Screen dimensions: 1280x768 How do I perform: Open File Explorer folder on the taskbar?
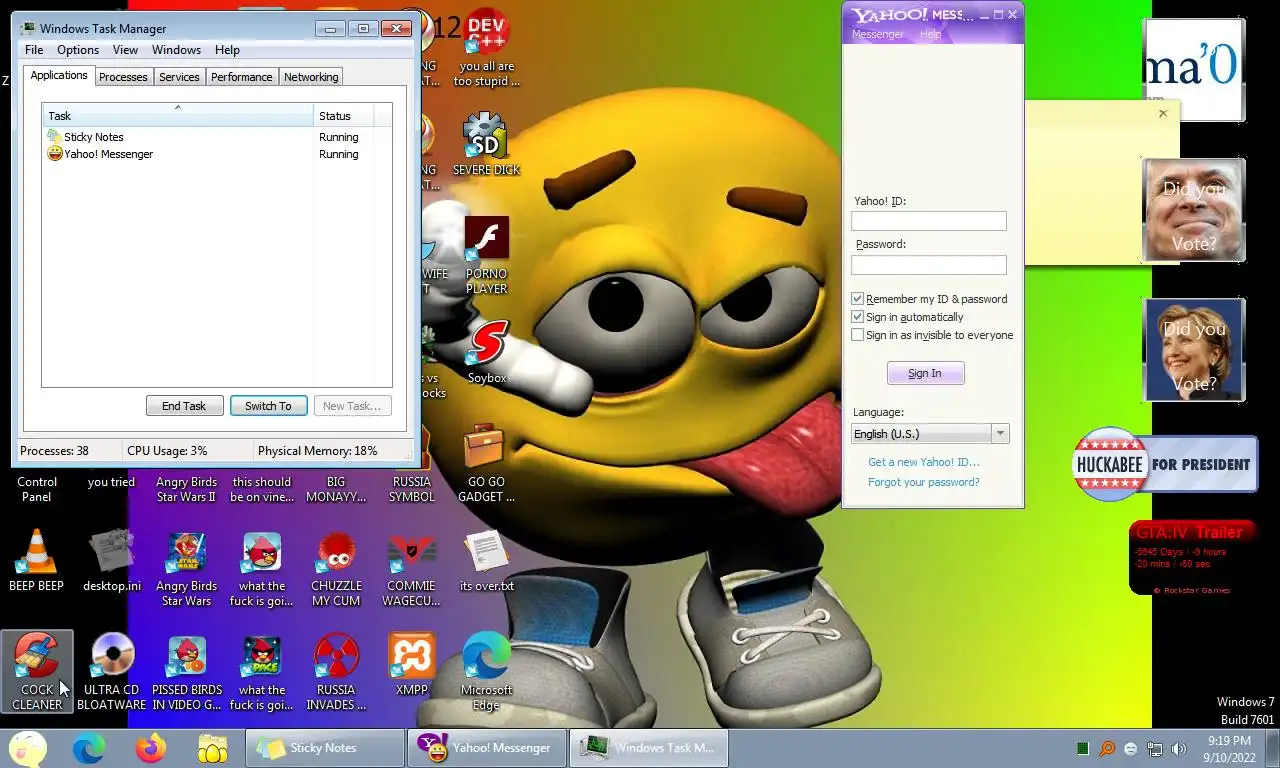click(x=213, y=747)
